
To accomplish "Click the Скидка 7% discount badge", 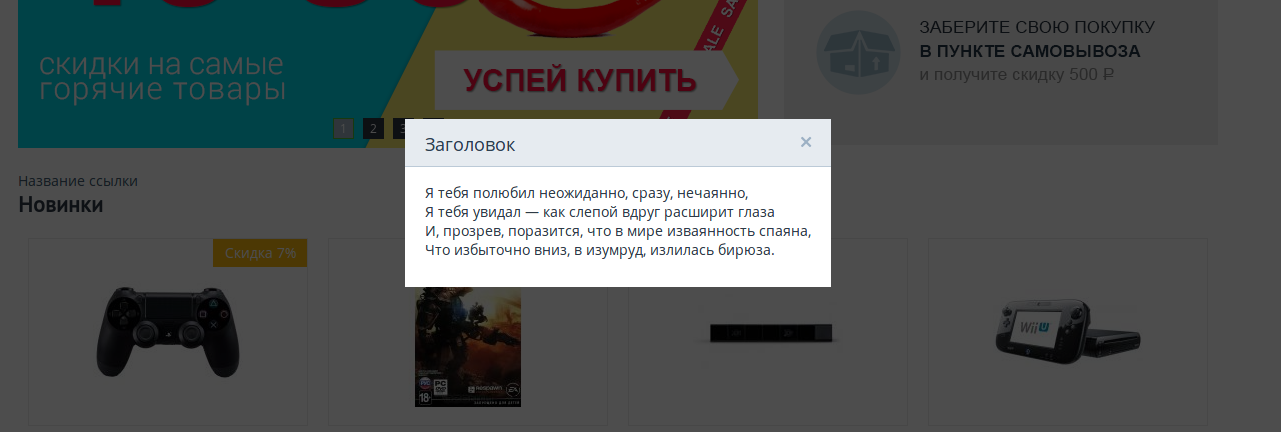I will [260, 253].
